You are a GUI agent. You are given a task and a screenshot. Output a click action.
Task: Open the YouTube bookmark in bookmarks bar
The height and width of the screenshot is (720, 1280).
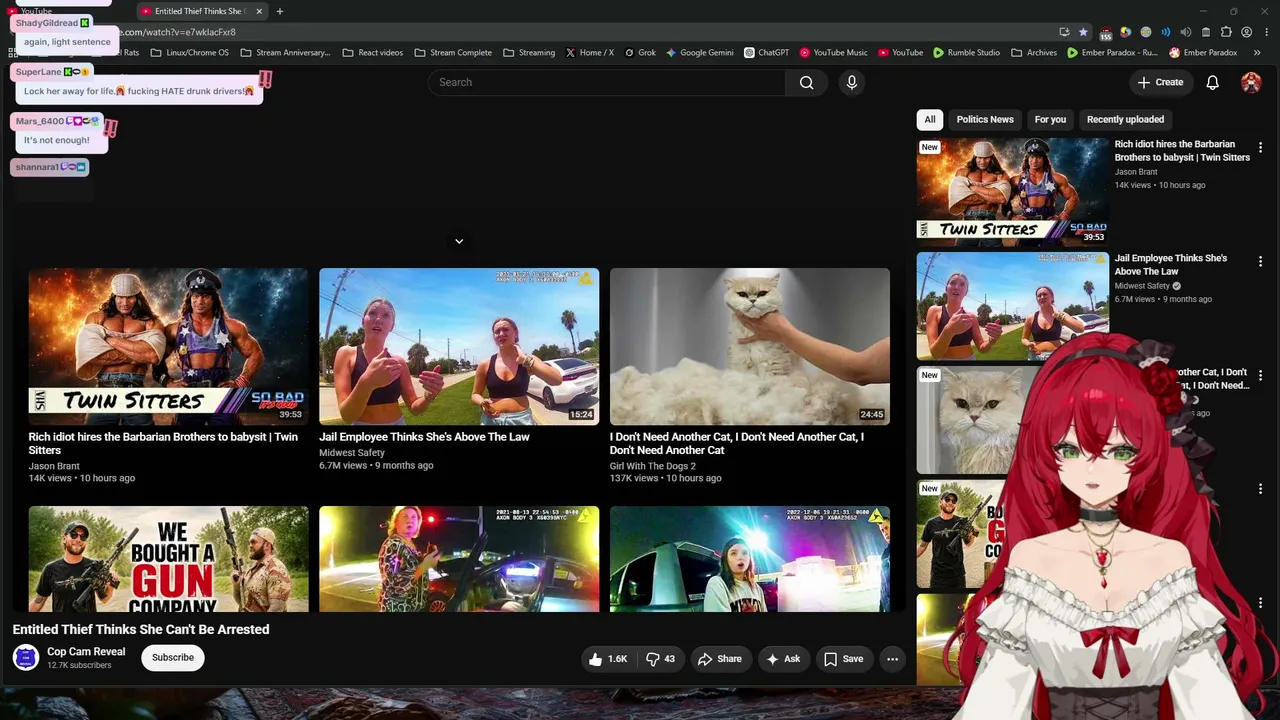click(900, 52)
